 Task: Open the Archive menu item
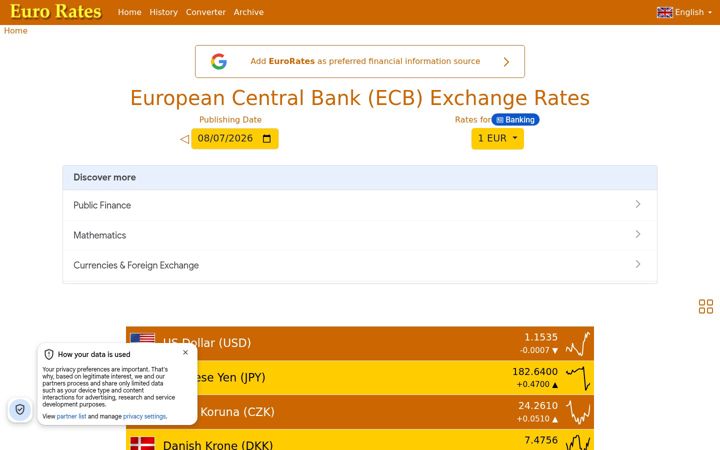[x=248, y=12]
